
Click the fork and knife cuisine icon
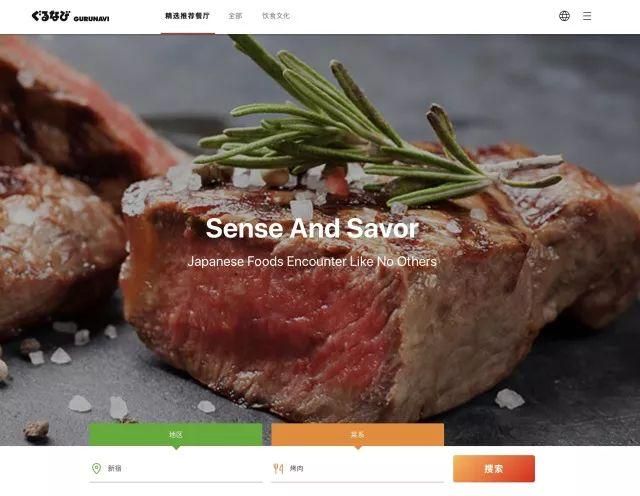[x=278, y=469]
